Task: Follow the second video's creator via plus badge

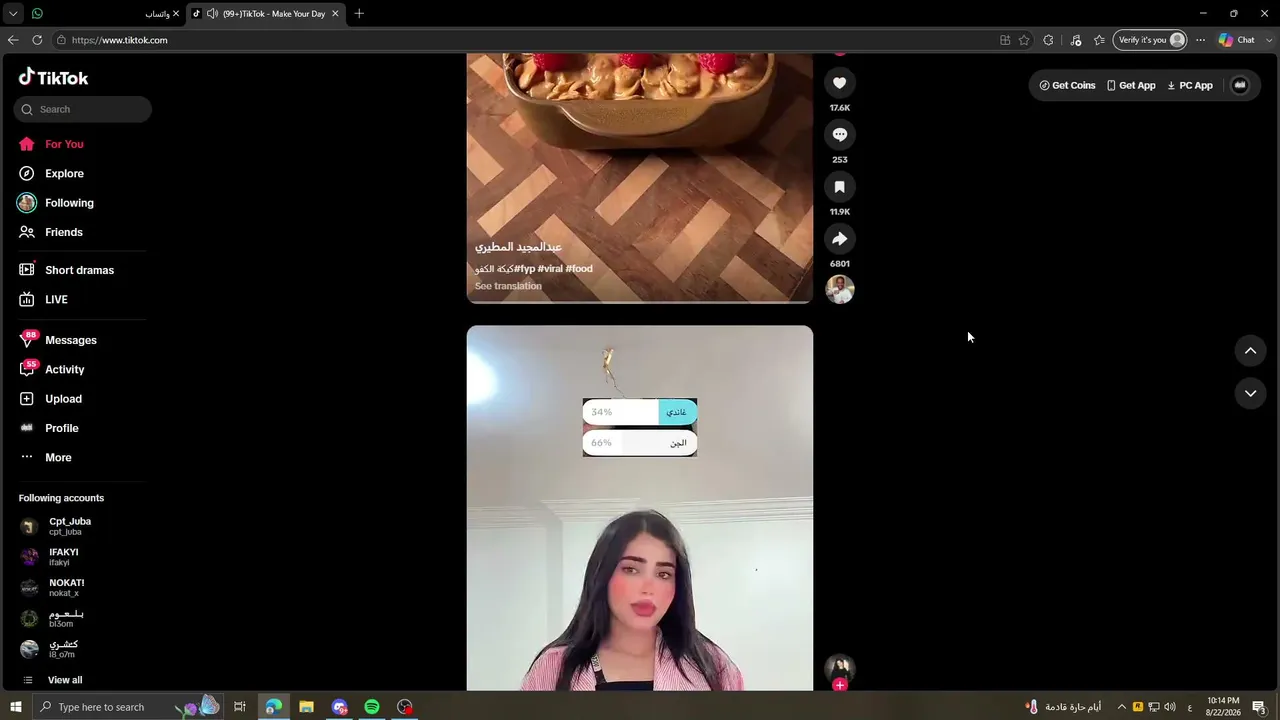Action: [x=840, y=685]
